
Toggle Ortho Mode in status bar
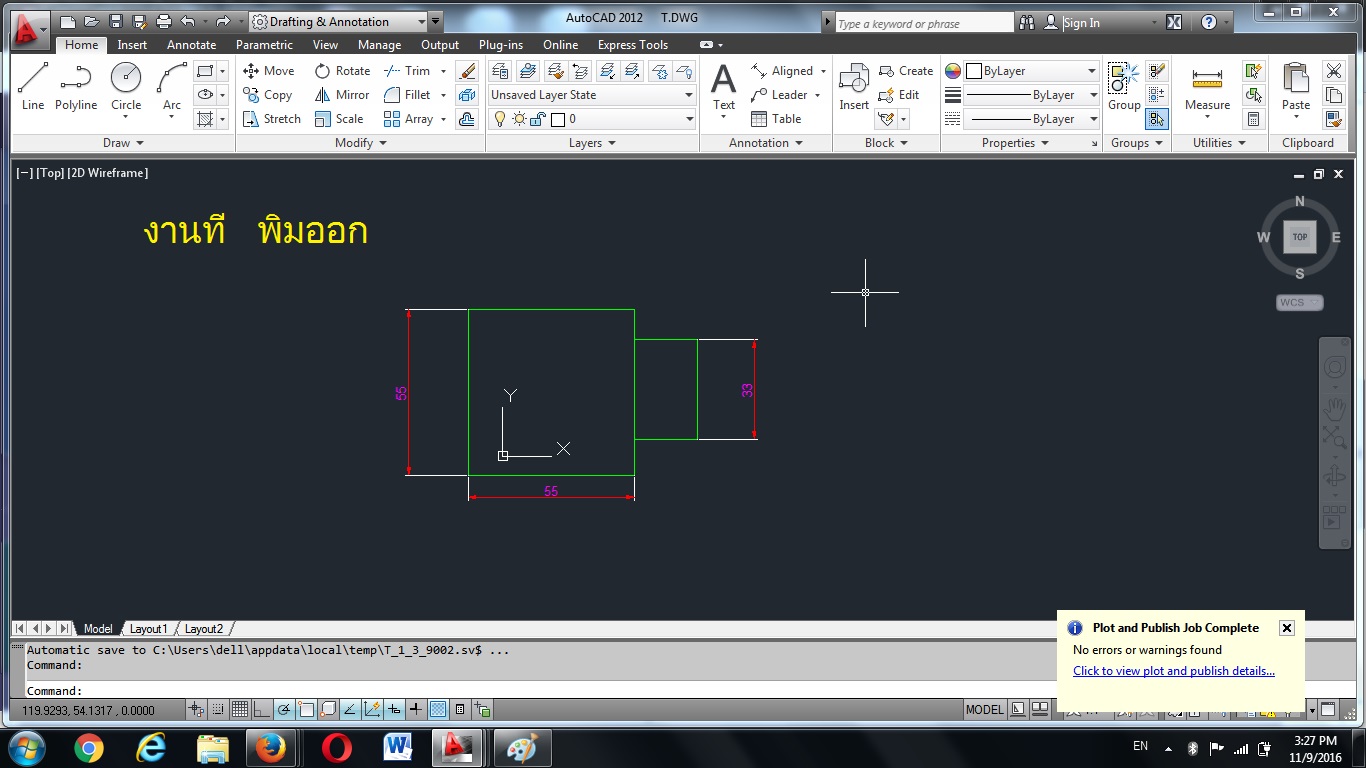262,710
